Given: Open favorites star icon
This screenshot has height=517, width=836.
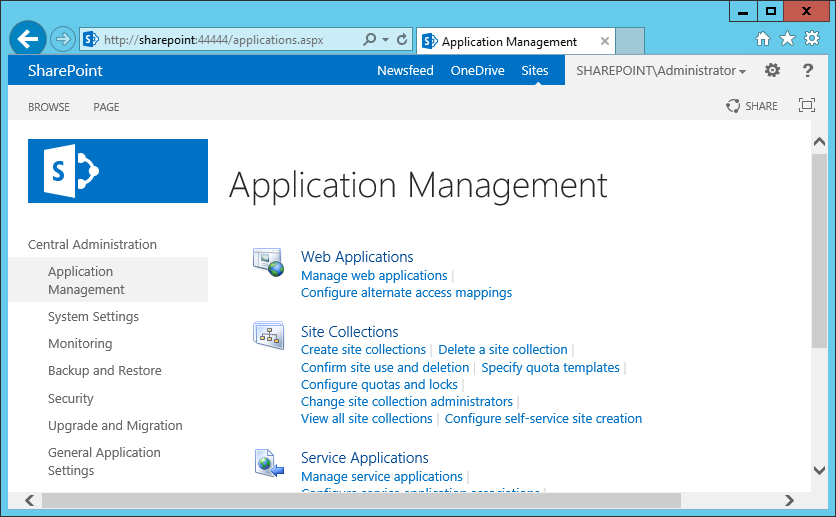Looking at the screenshot, I should click(x=787, y=39).
